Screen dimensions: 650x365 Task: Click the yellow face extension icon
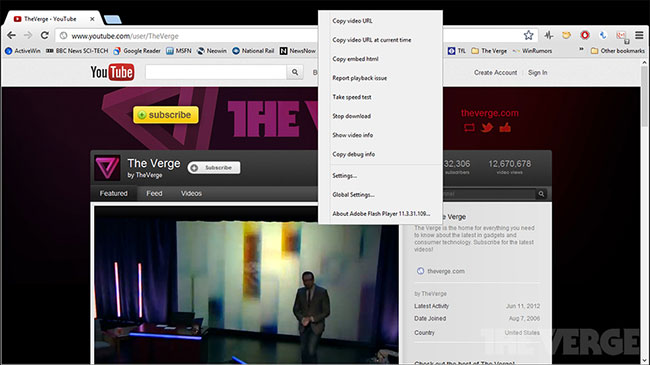[x=566, y=35]
